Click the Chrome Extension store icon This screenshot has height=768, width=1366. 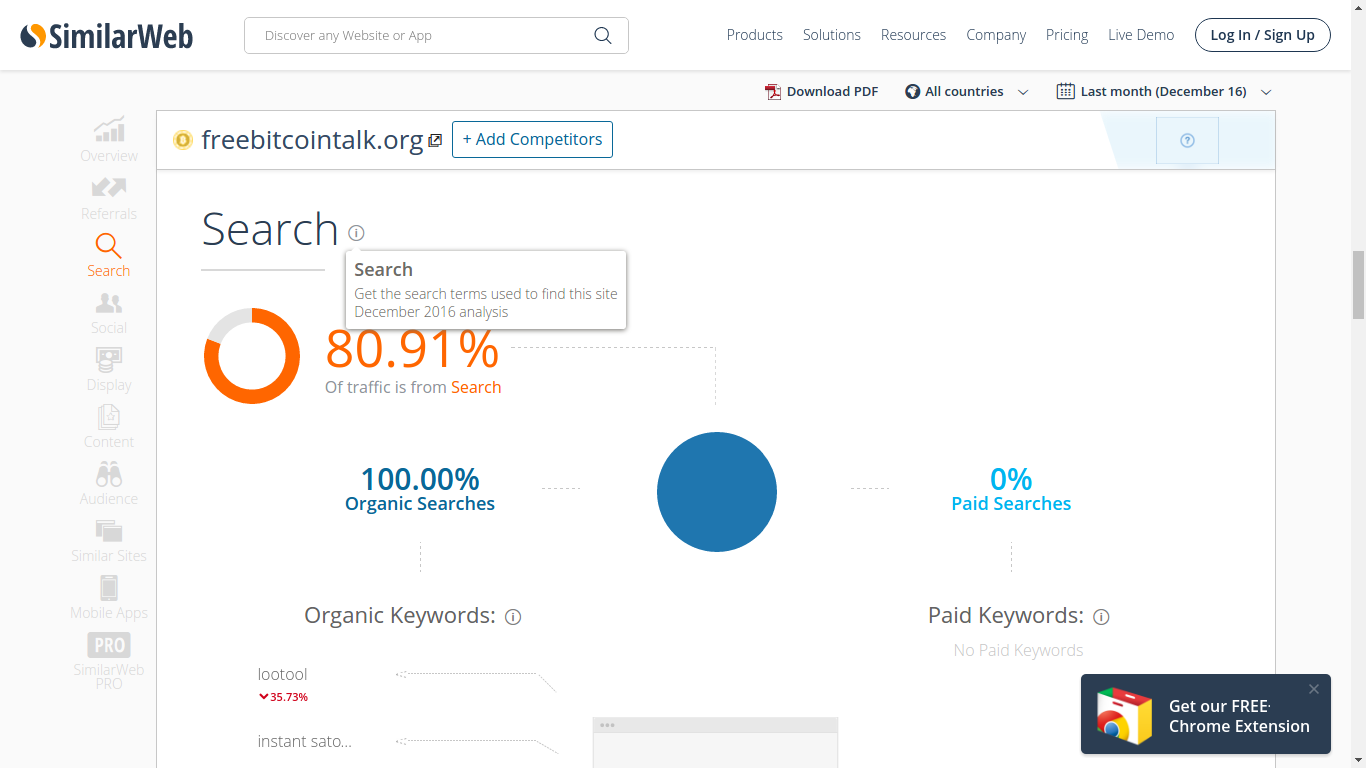point(1124,716)
